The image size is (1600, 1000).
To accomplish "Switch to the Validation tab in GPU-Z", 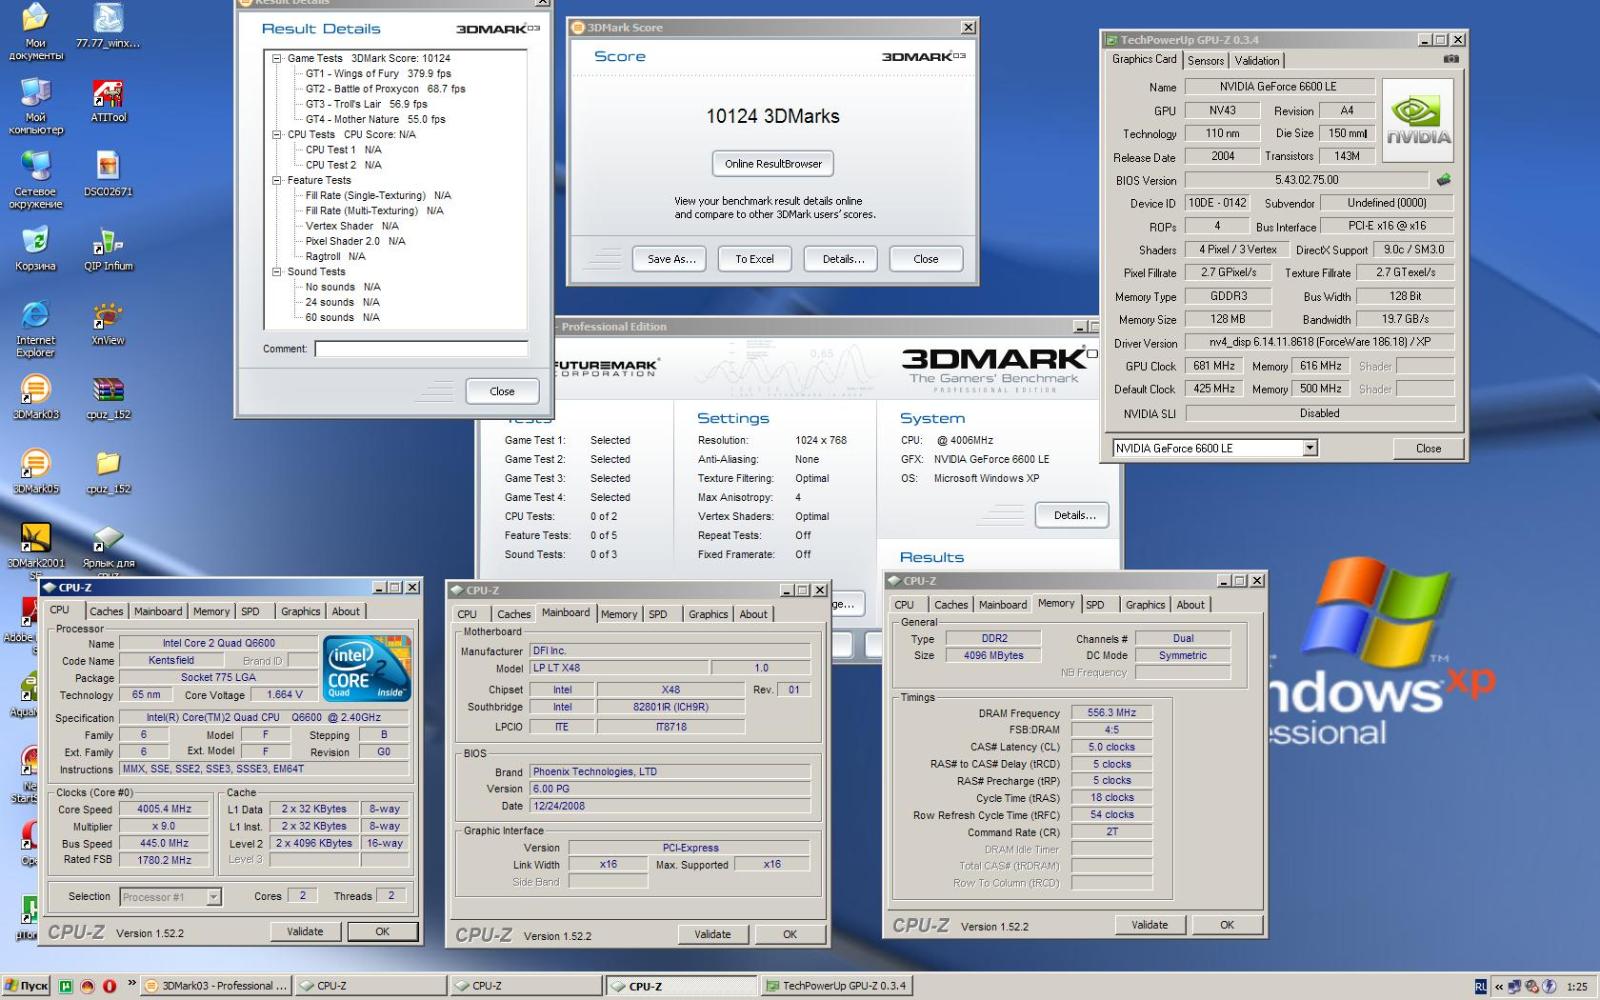I will point(1256,60).
